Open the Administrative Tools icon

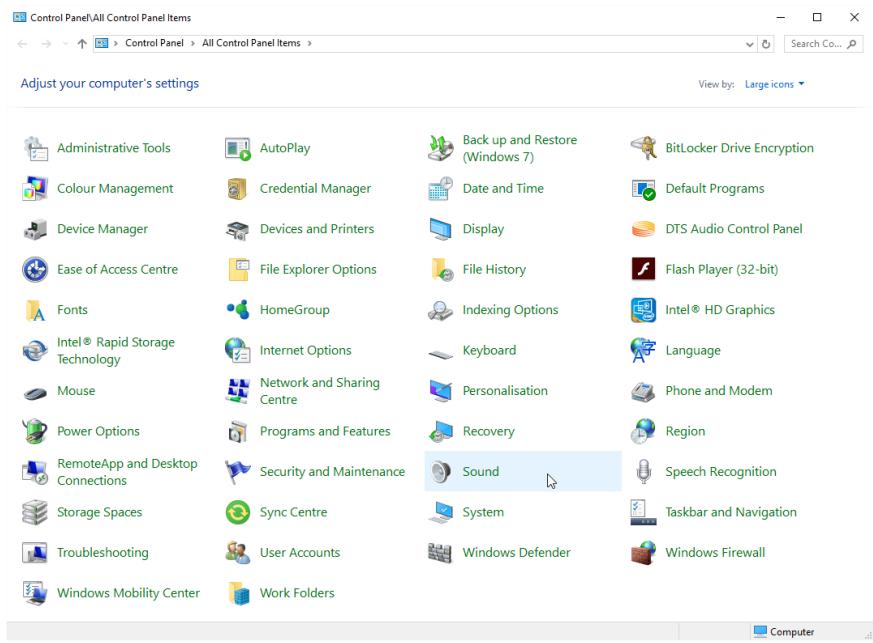point(36,148)
